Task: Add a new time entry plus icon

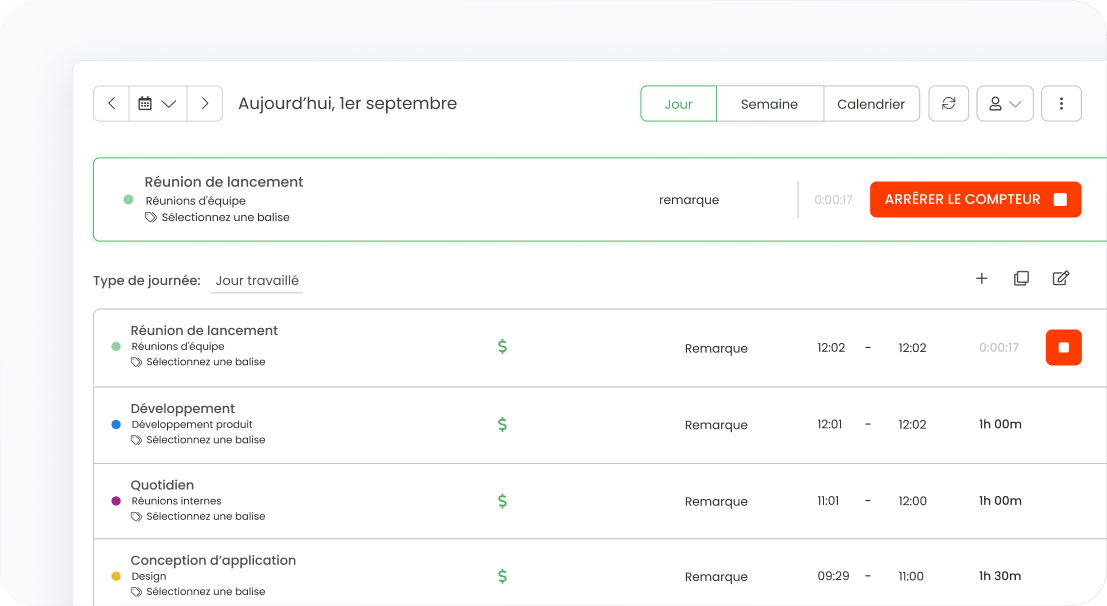Action: [x=981, y=278]
